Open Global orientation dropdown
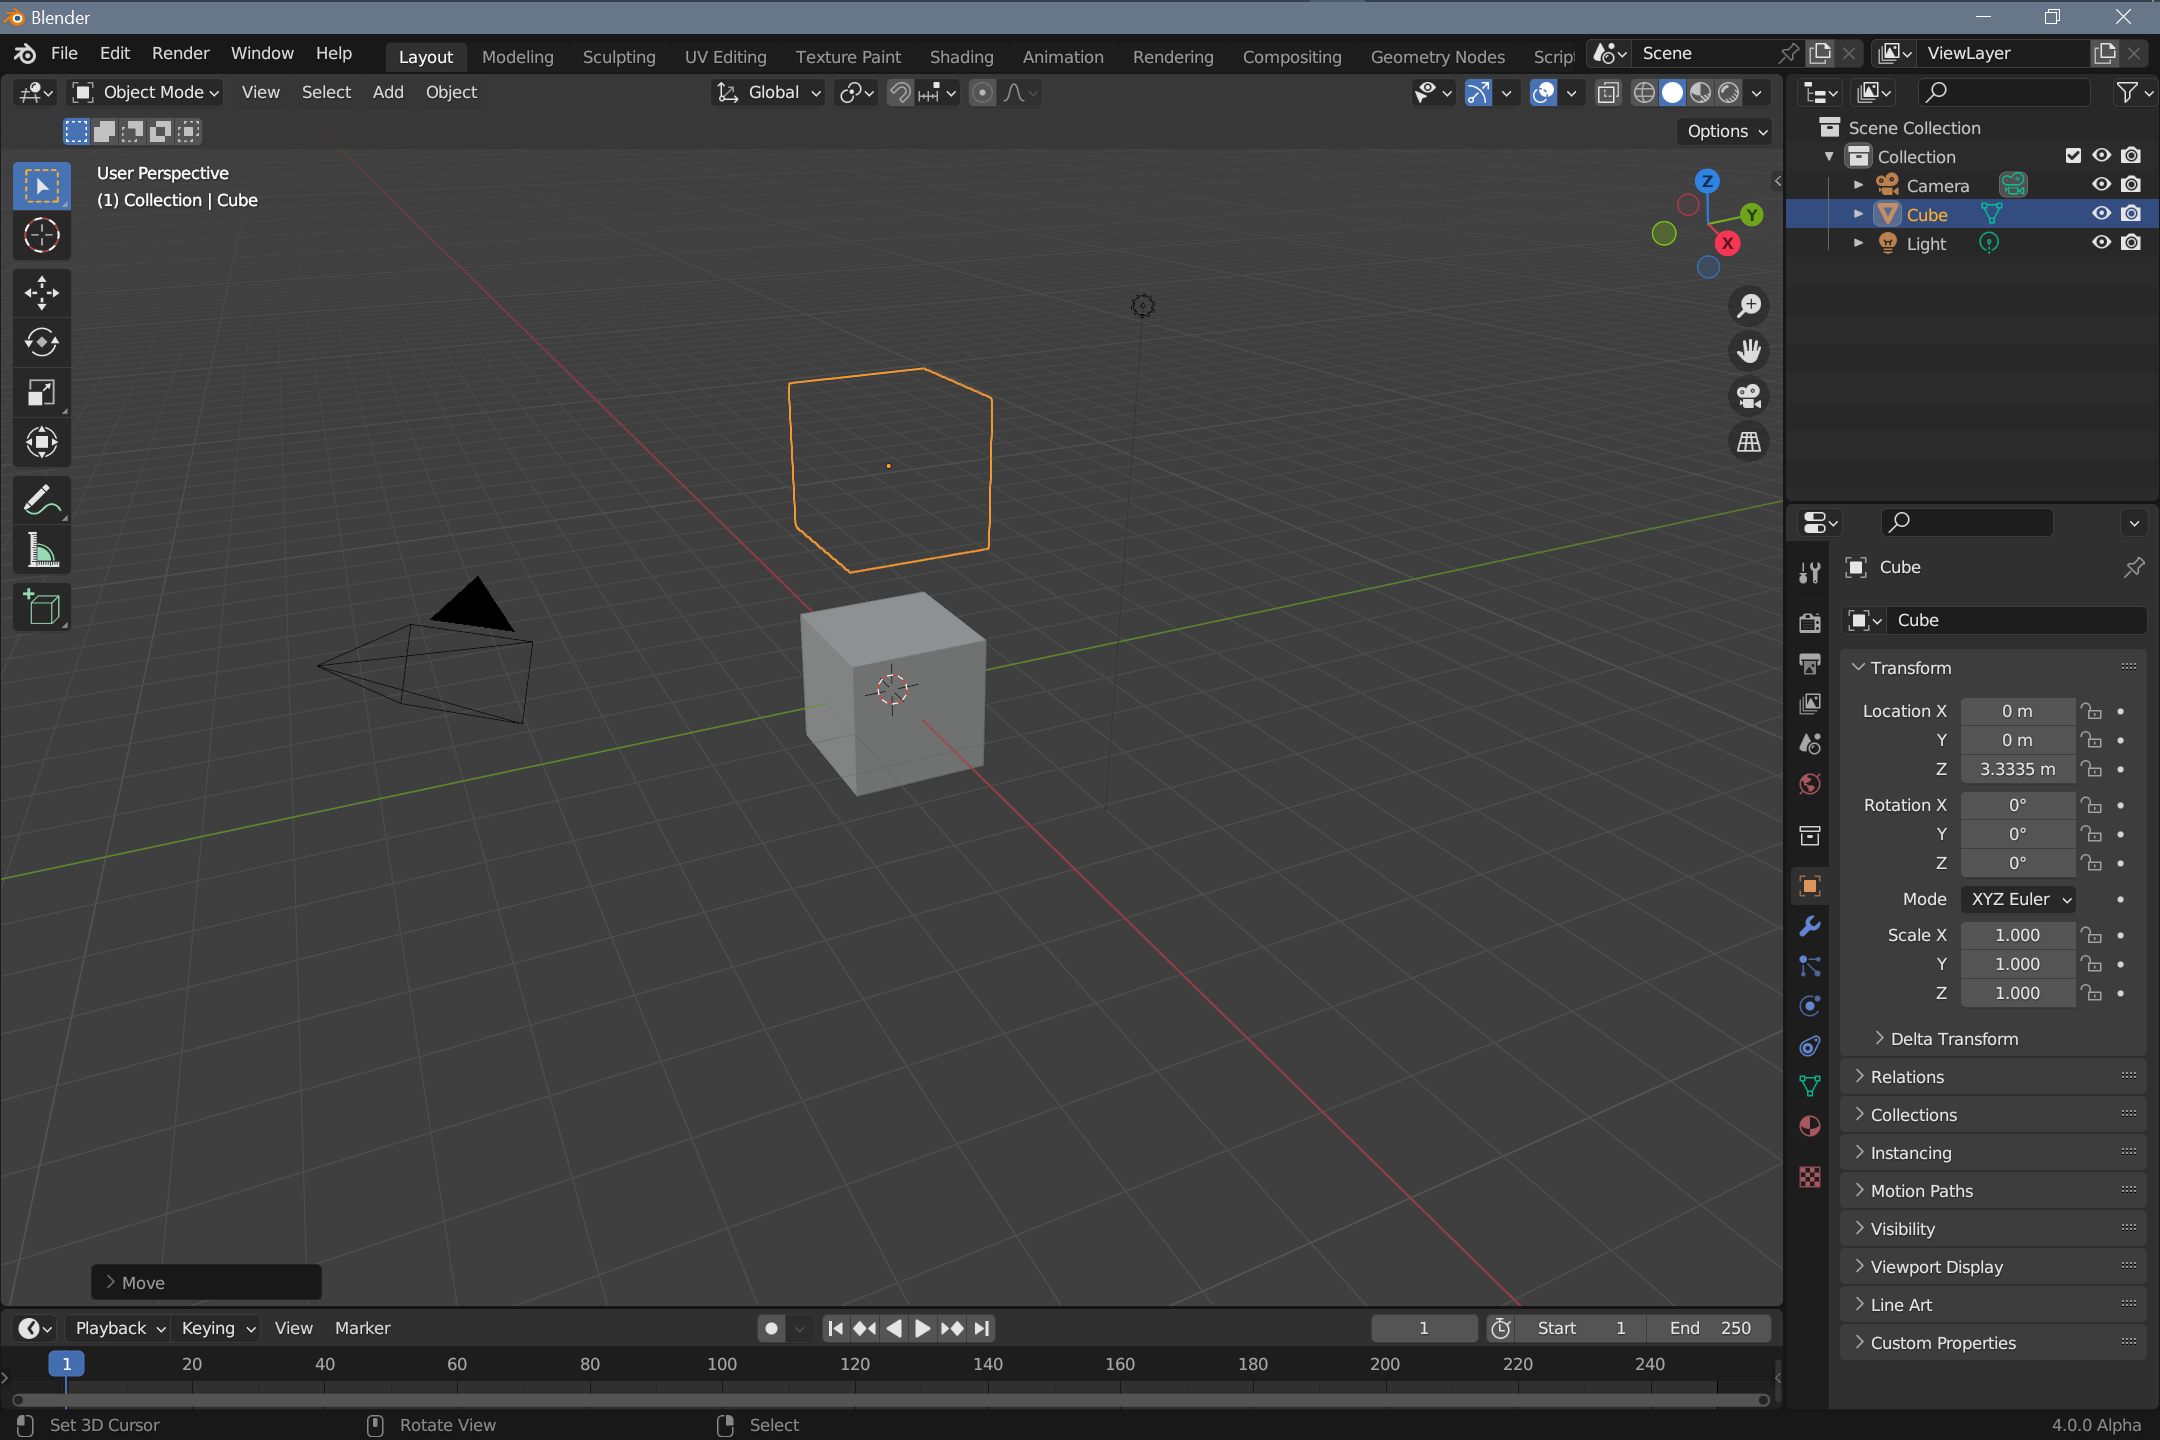 pos(769,93)
